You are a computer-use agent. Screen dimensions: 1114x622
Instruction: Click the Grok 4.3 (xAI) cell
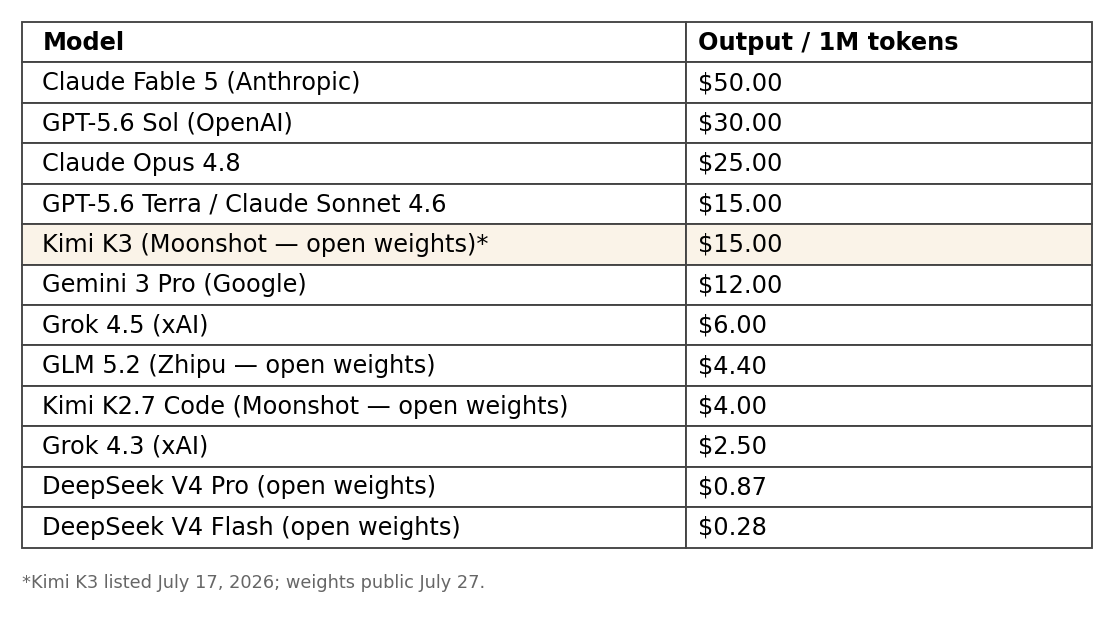(x=354, y=446)
